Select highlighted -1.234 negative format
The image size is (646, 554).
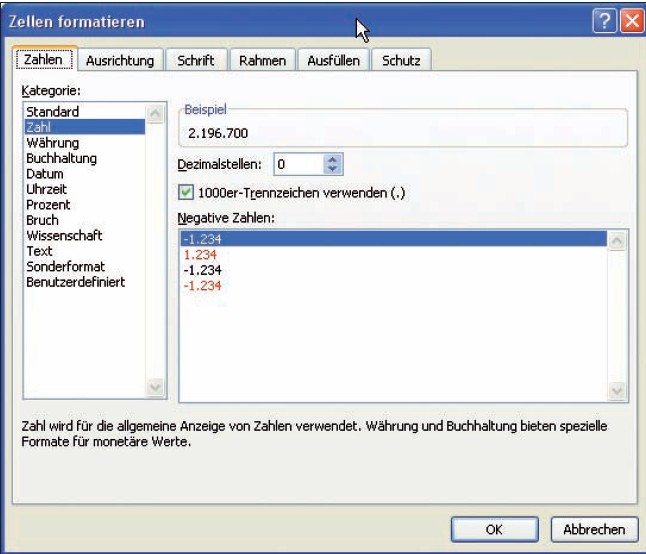(393, 239)
